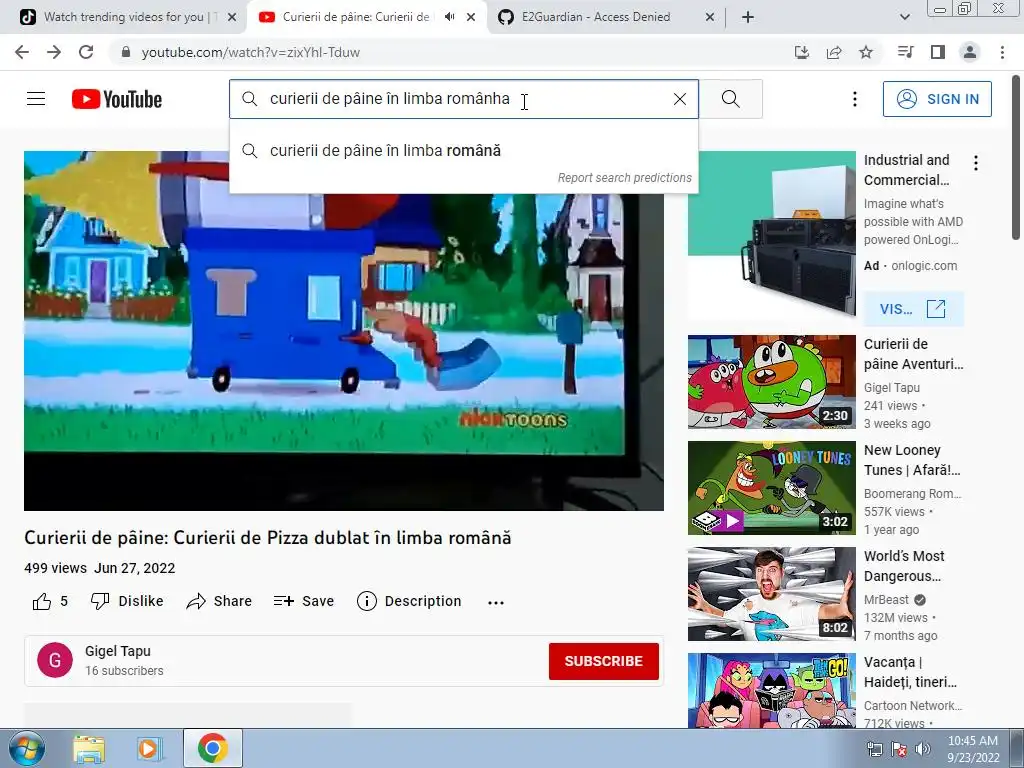Click the share page icon in address bar

(834, 52)
